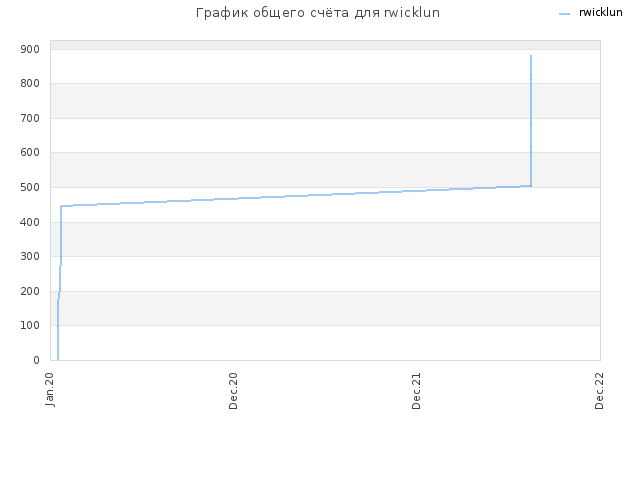Image resolution: width=640 pixels, height=480 pixels.
Task: Click the 200 y-axis label
Action: click(x=30, y=291)
